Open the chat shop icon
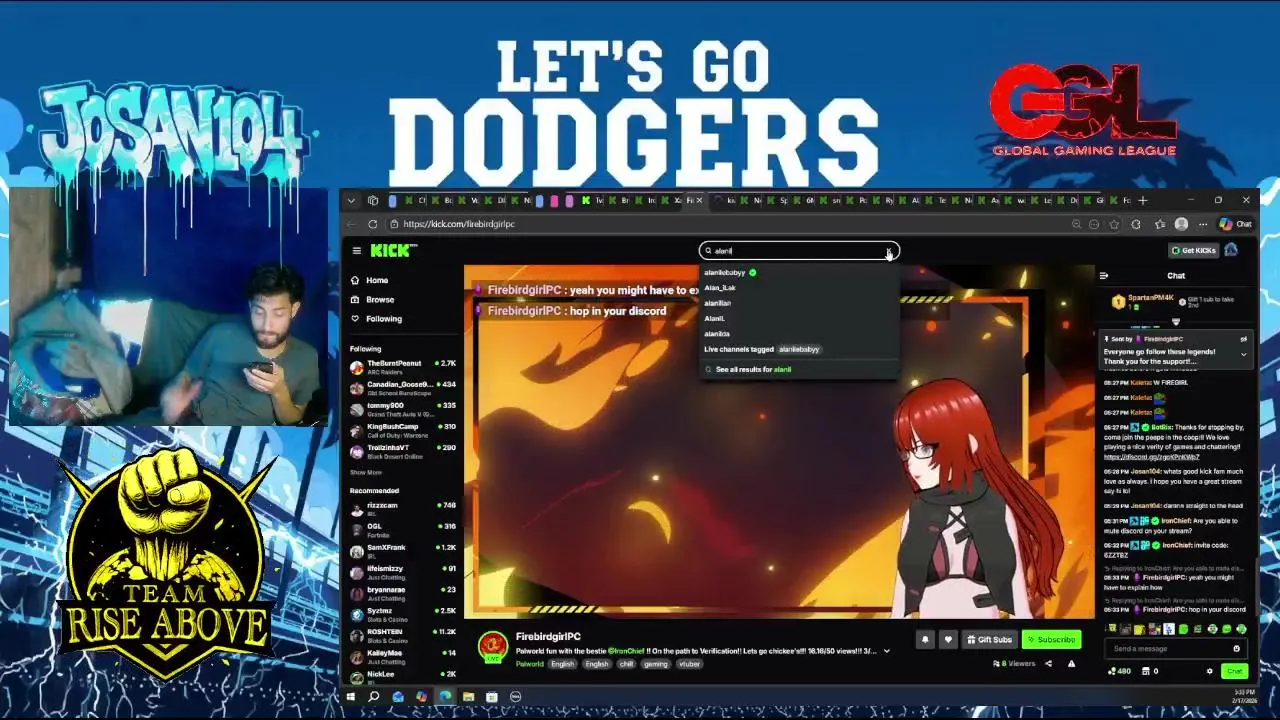The image size is (1280, 720). point(1148,671)
